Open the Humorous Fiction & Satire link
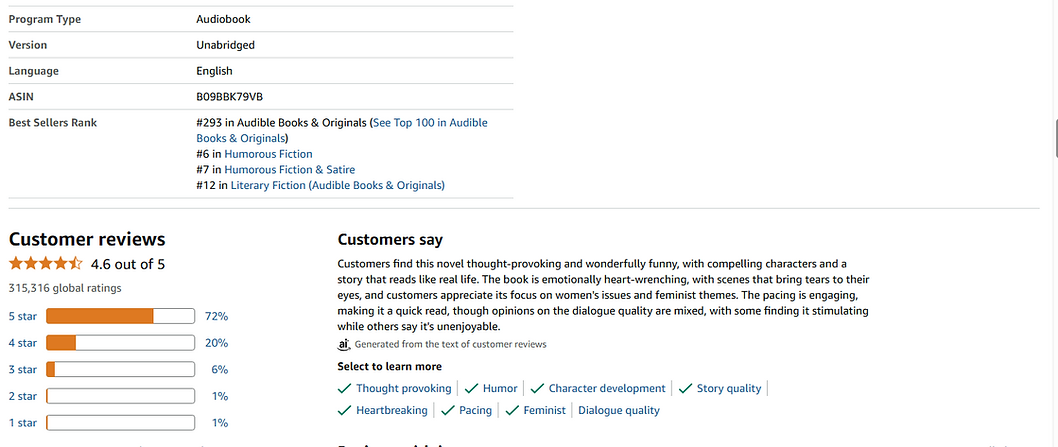The image size is (1058, 447). [289, 170]
